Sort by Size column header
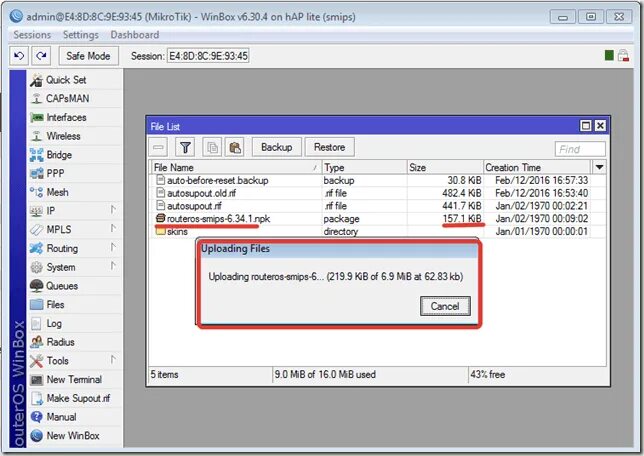Image resolution: width=644 pixels, height=456 pixels. click(x=445, y=168)
